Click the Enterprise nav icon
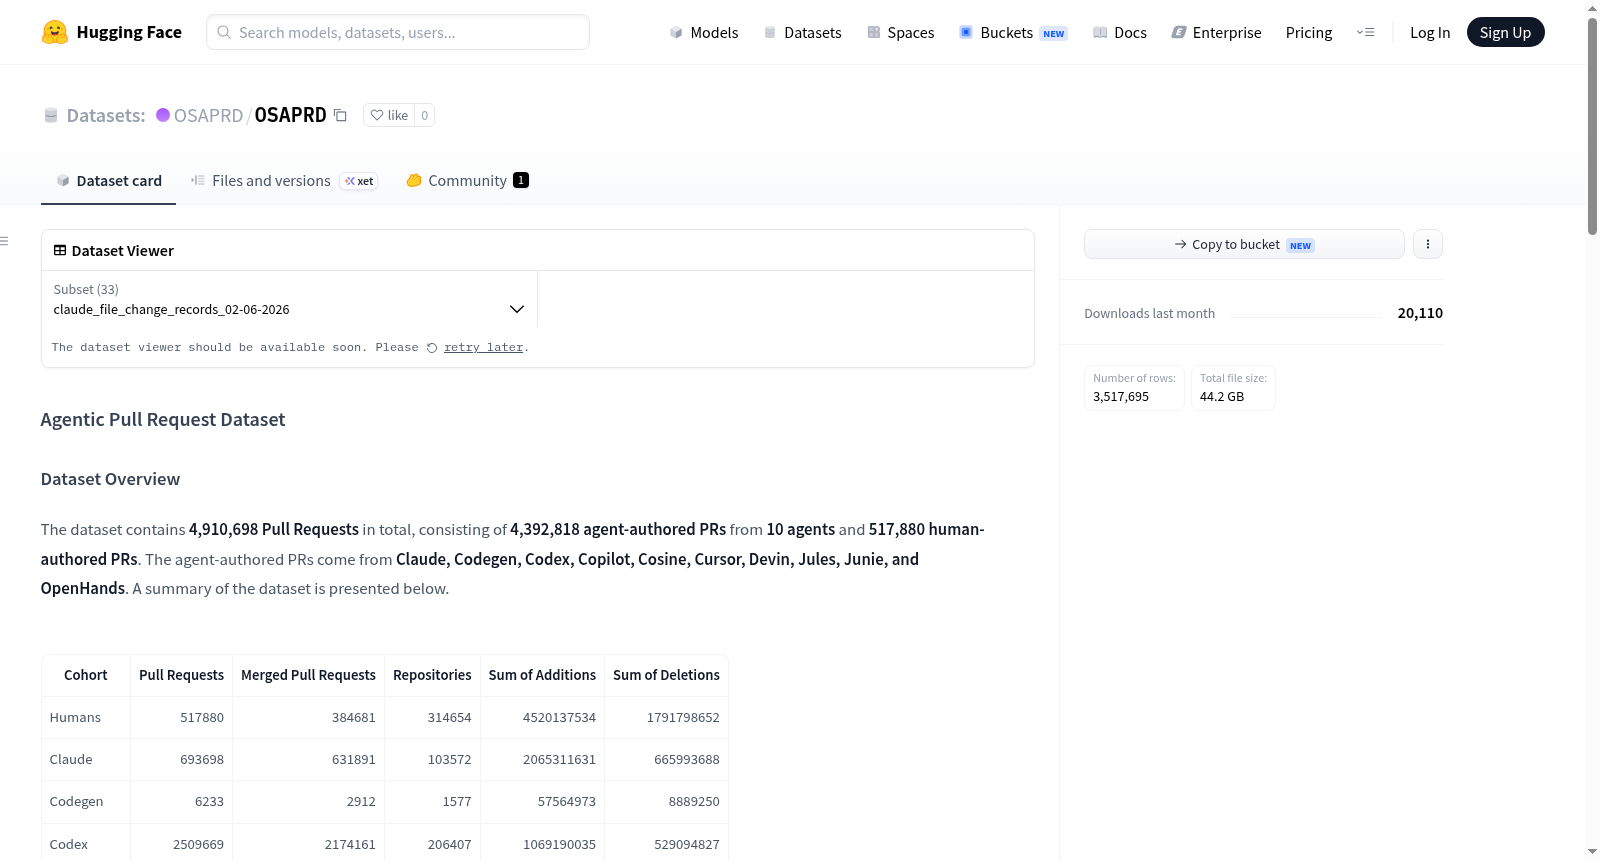 click(x=1179, y=32)
